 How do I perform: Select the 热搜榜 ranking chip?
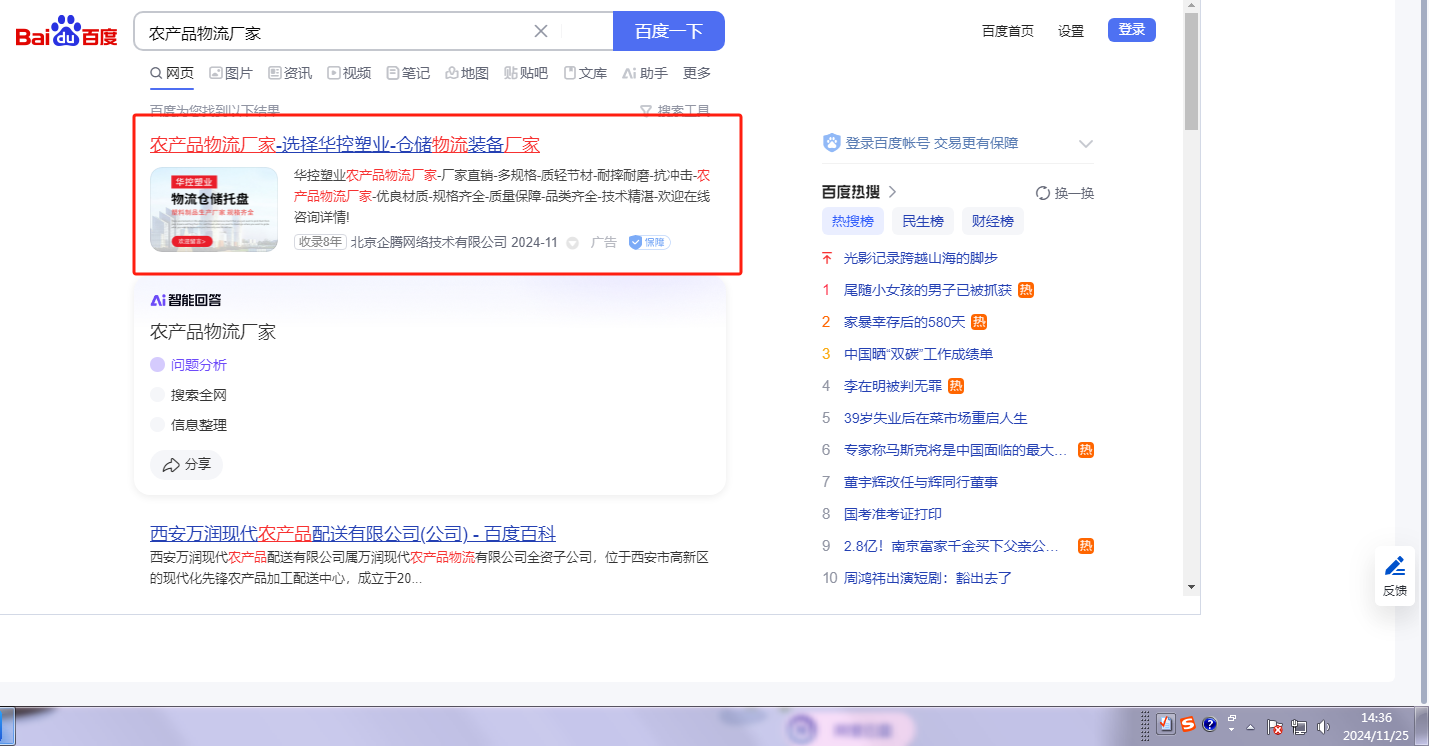[852, 221]
